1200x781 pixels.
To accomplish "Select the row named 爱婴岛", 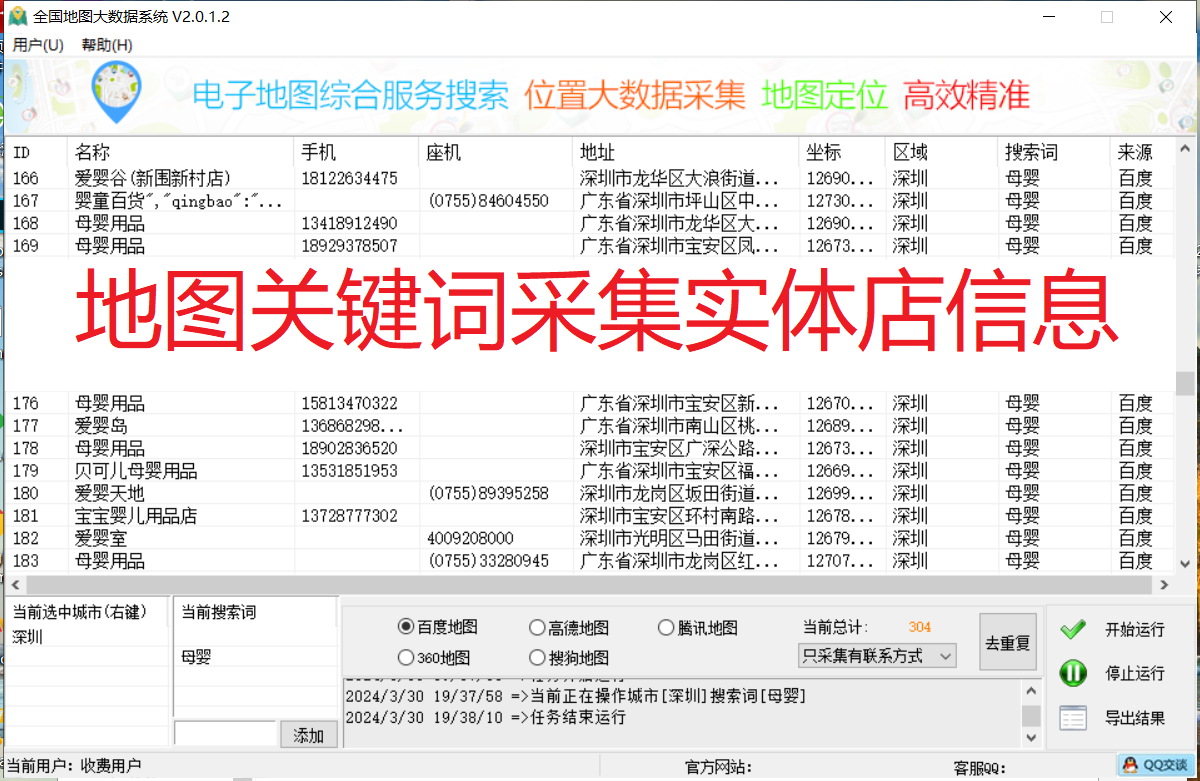I will pos(590,426).
